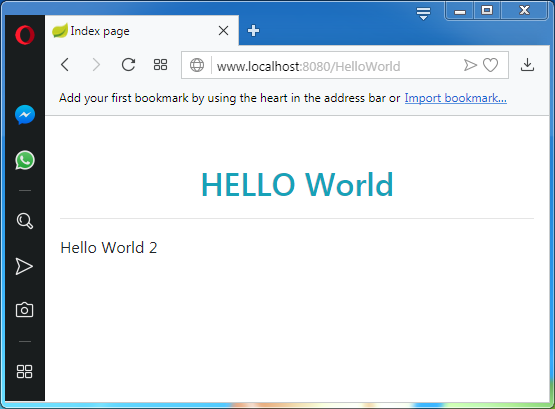Open Messenger in the sidebar

click(25, 115)
